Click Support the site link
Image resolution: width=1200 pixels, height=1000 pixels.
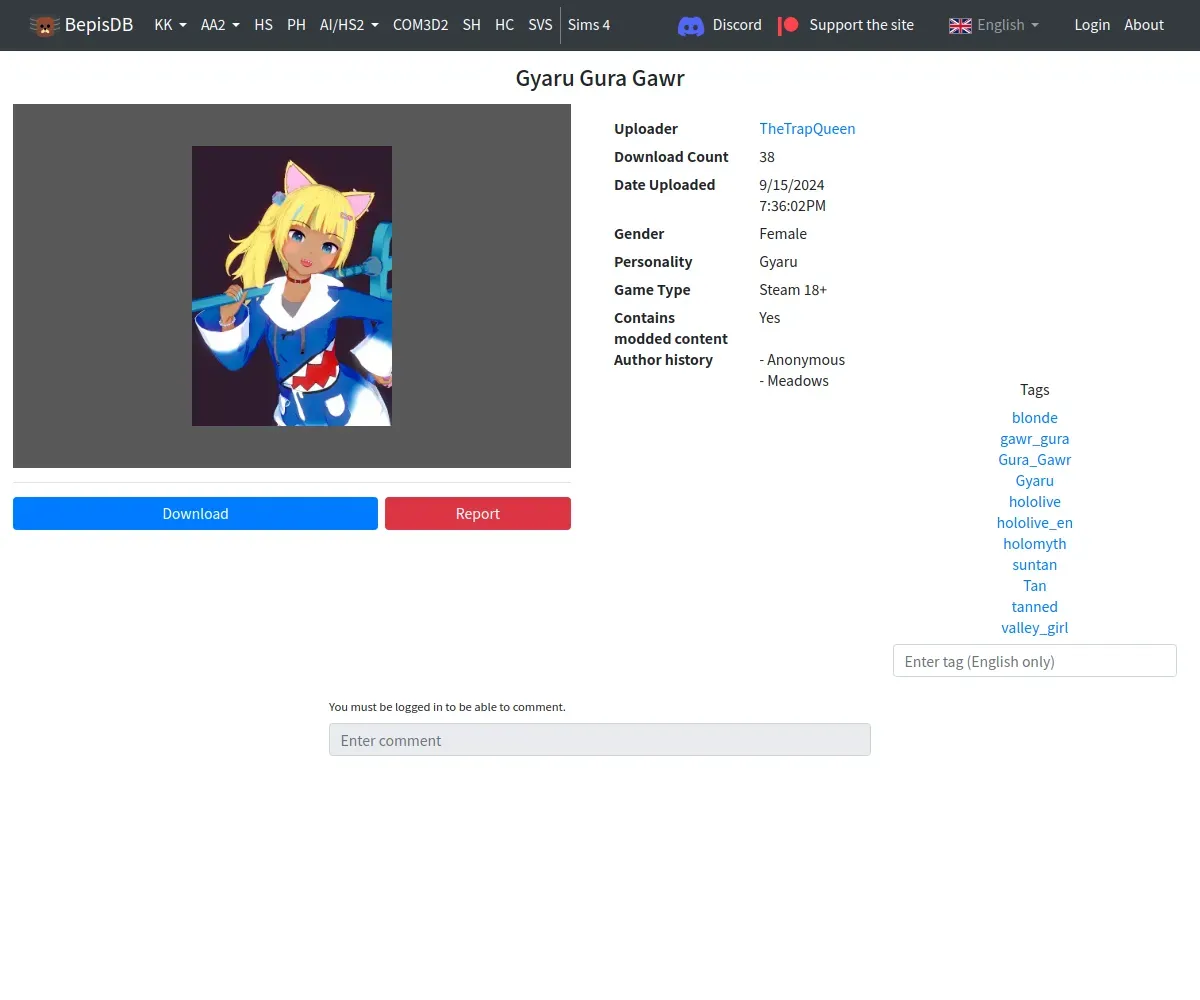point(861,25)
